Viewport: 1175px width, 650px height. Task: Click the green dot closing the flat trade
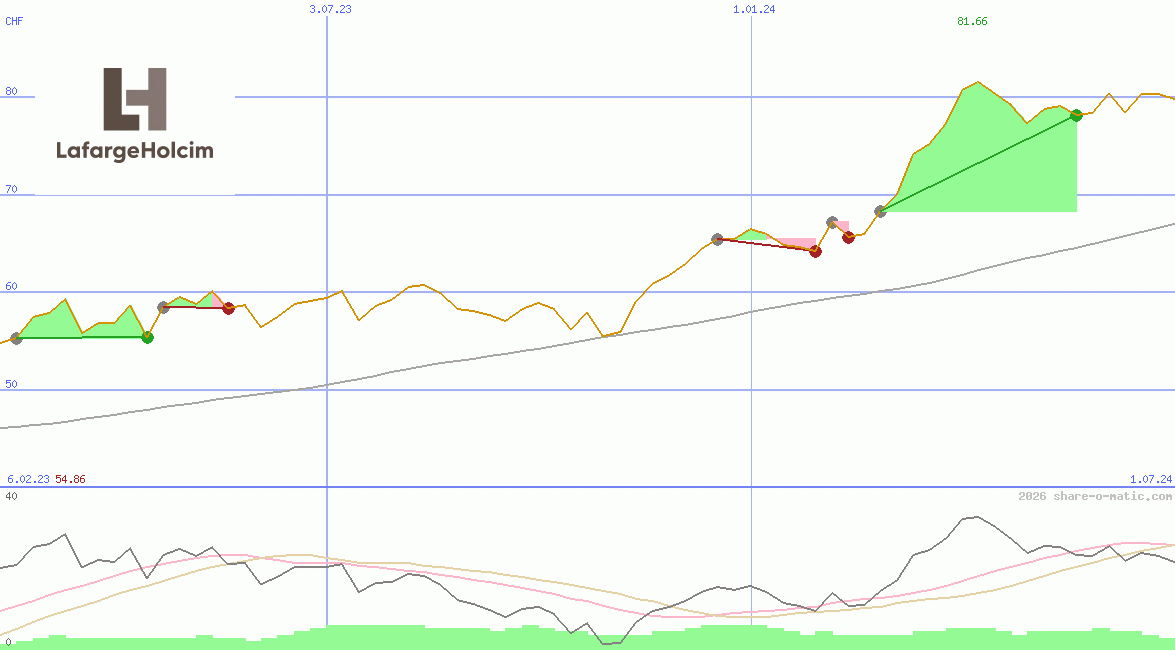click(x=148, y=338)
